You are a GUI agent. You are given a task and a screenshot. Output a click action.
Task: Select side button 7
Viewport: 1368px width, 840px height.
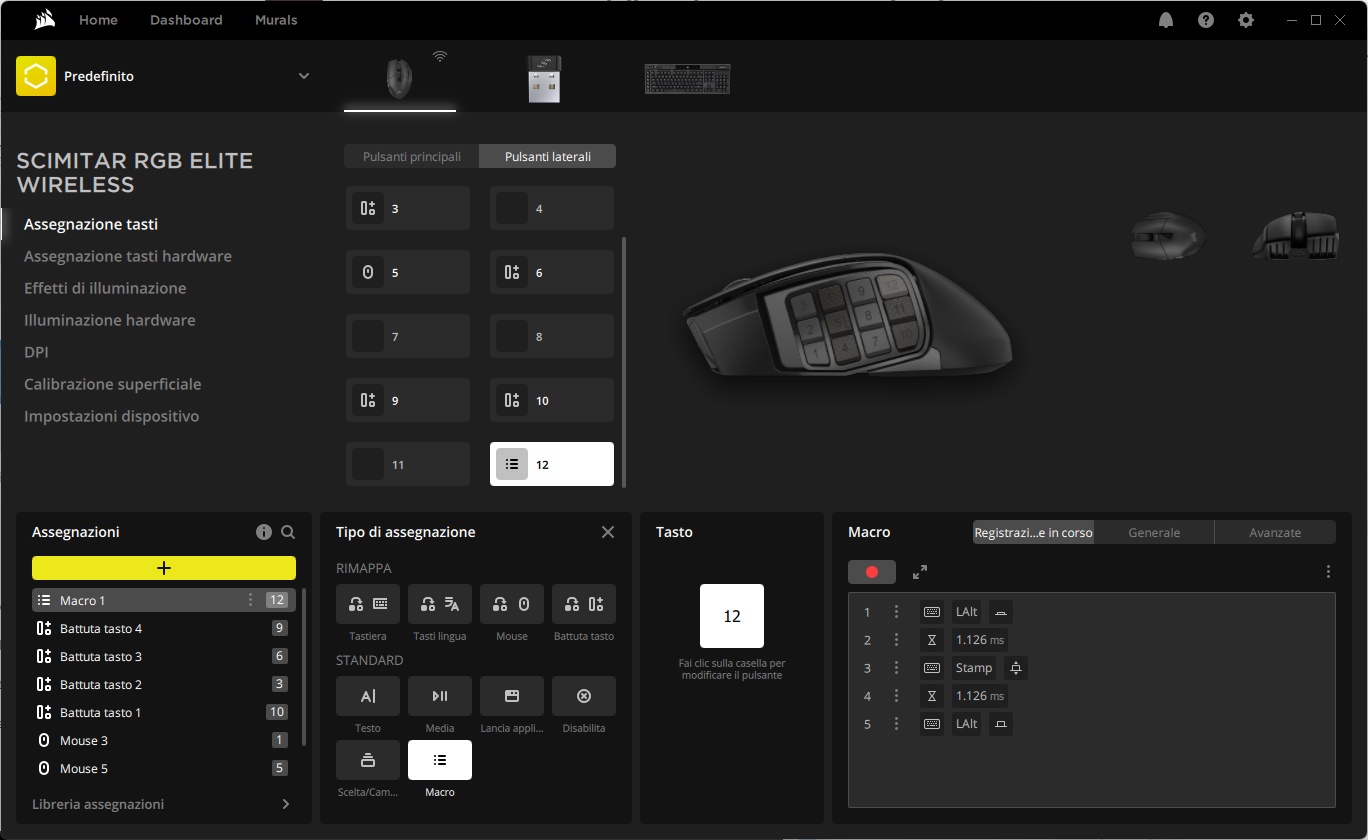click(408, 336)
